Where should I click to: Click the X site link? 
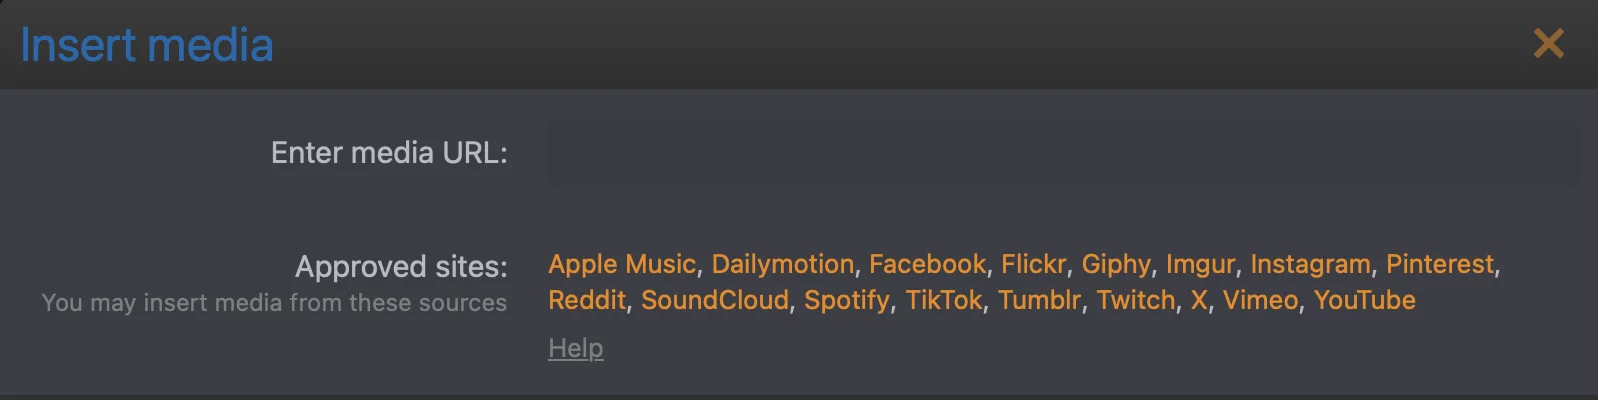pos(1199,300)
